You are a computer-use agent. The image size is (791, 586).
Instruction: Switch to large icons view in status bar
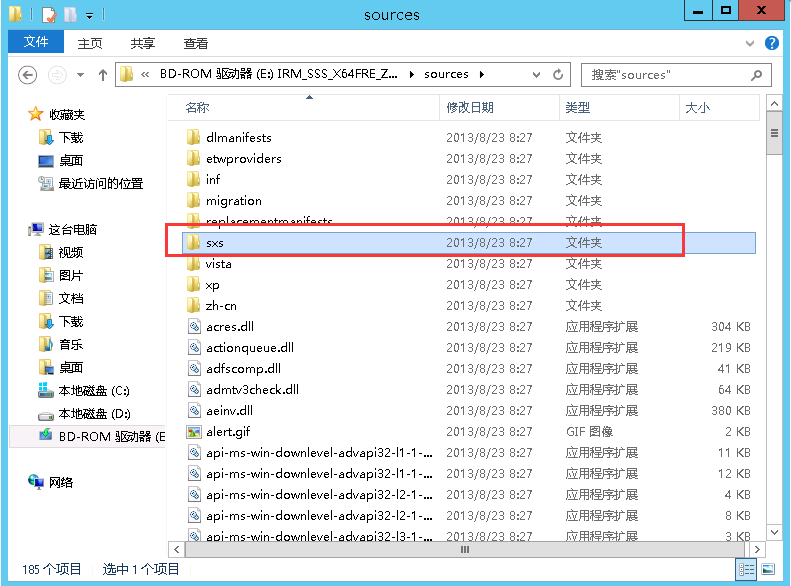click(x=765, y=569)
